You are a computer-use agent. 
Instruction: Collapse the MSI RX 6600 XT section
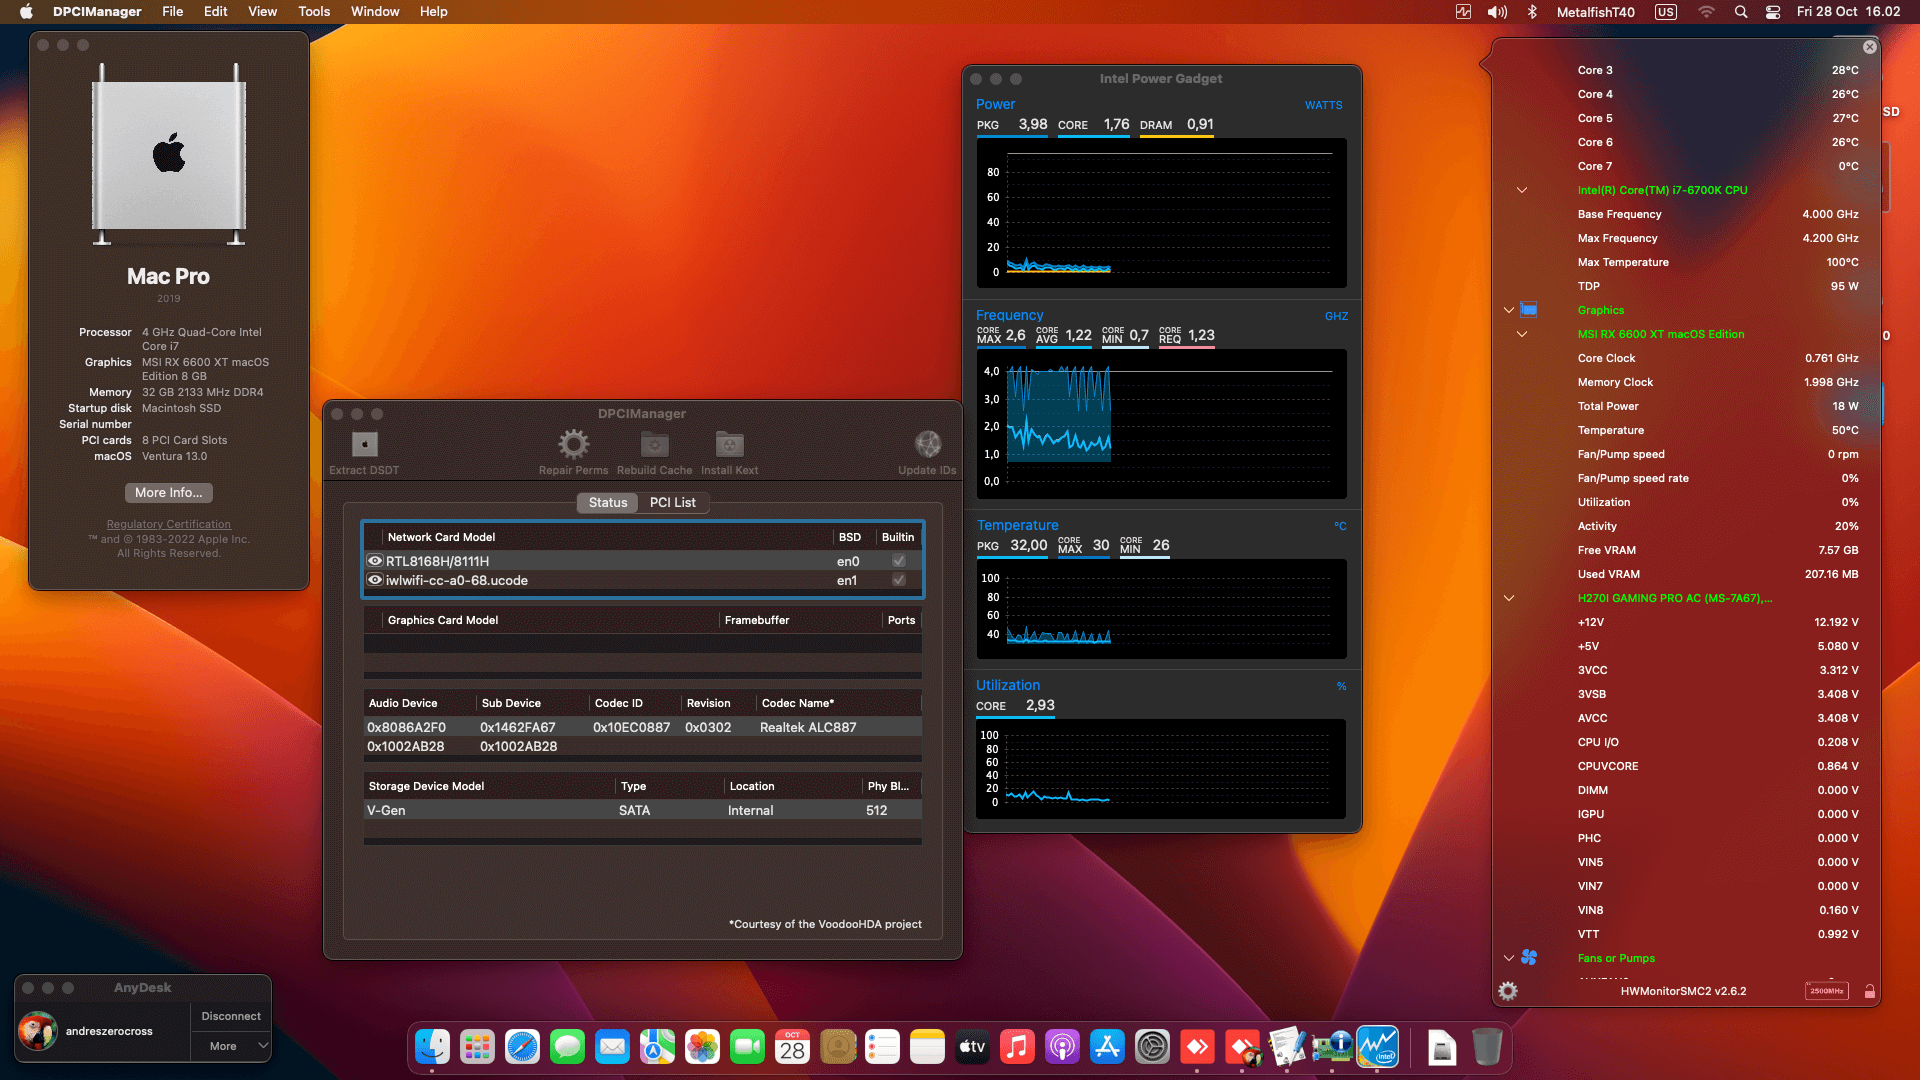pos(1521,334)
